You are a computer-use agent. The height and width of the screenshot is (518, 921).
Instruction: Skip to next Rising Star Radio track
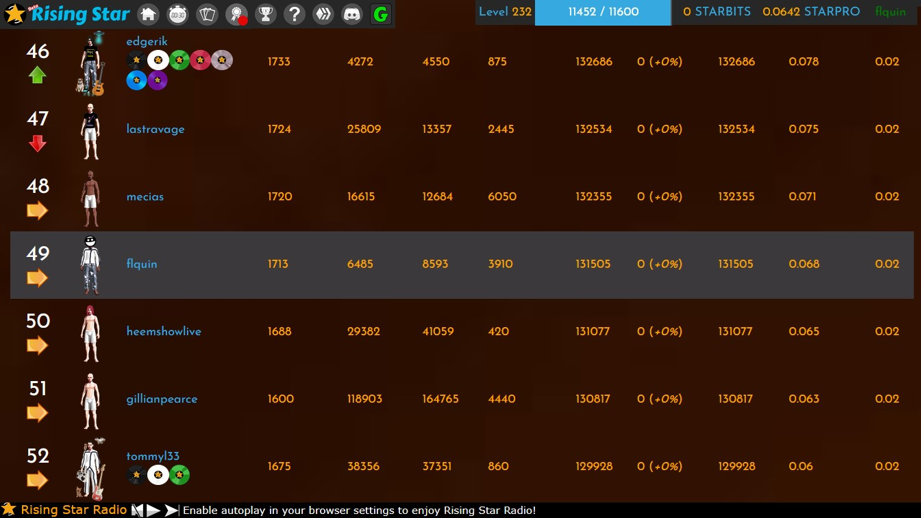(171, 510)
